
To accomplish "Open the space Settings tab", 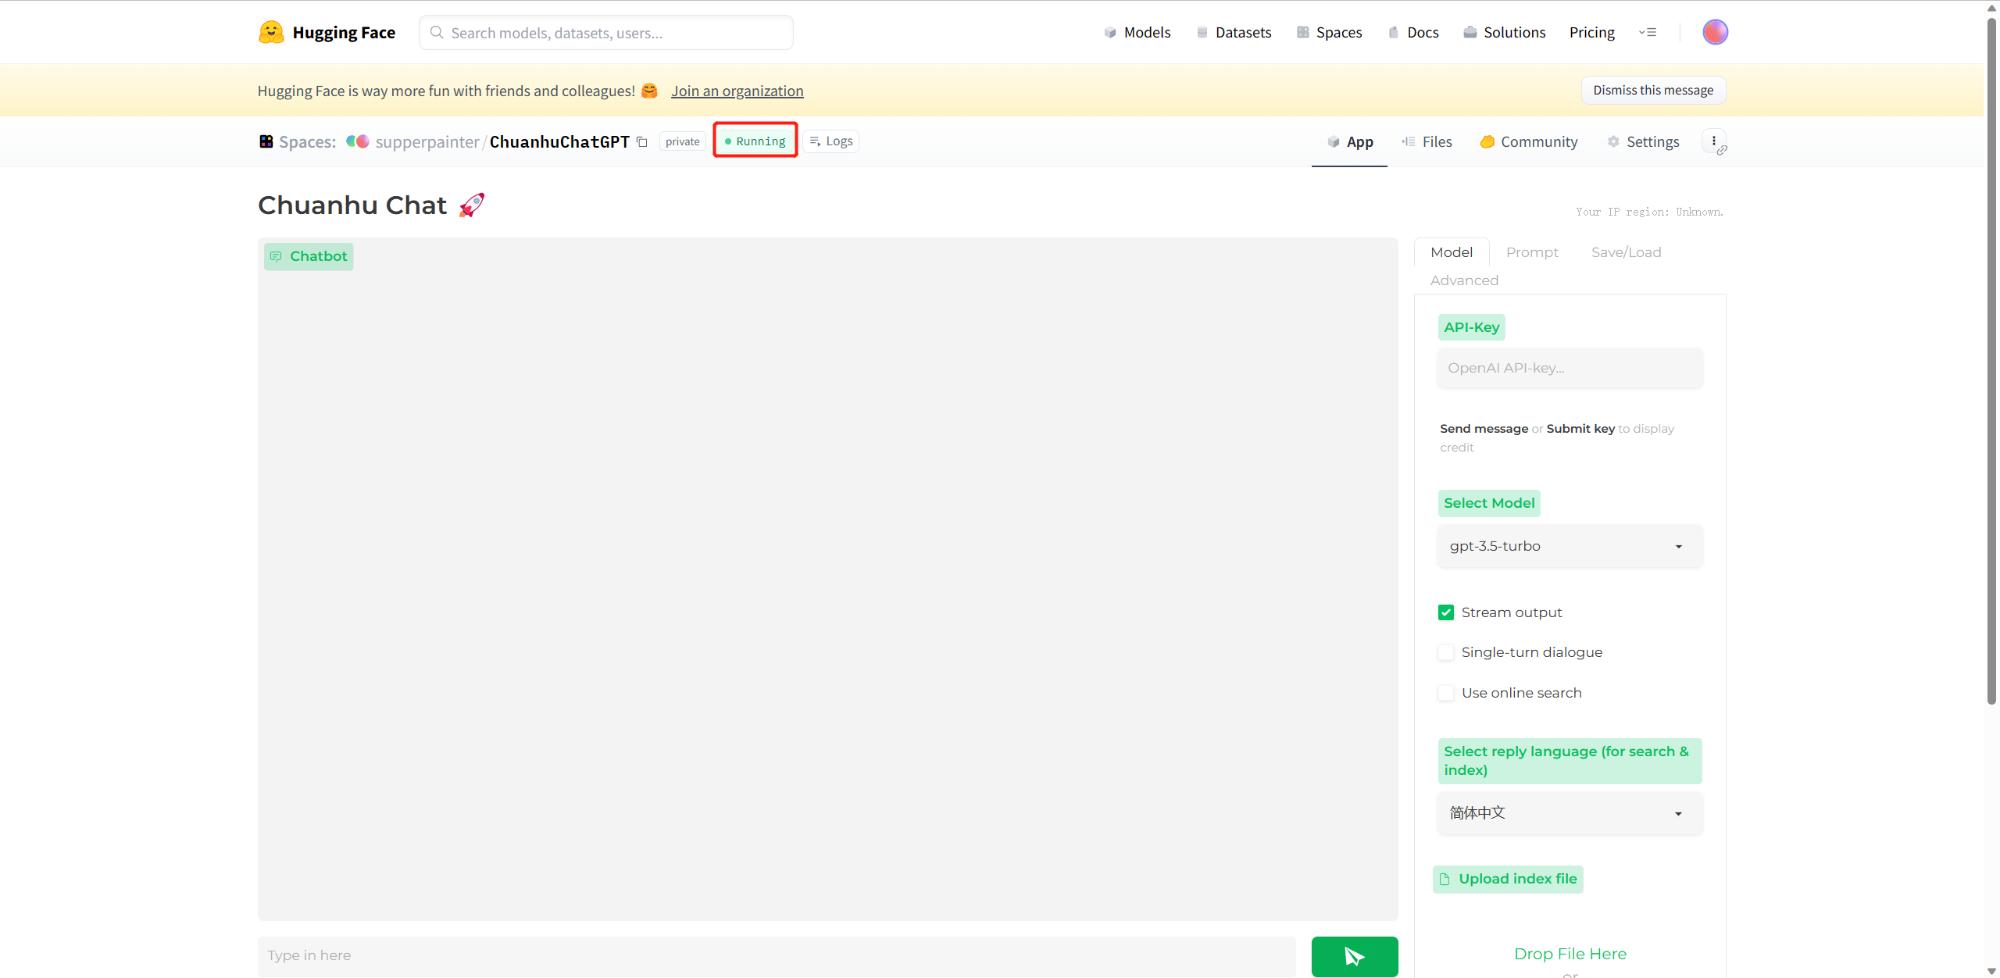I will click(1643, 142).
